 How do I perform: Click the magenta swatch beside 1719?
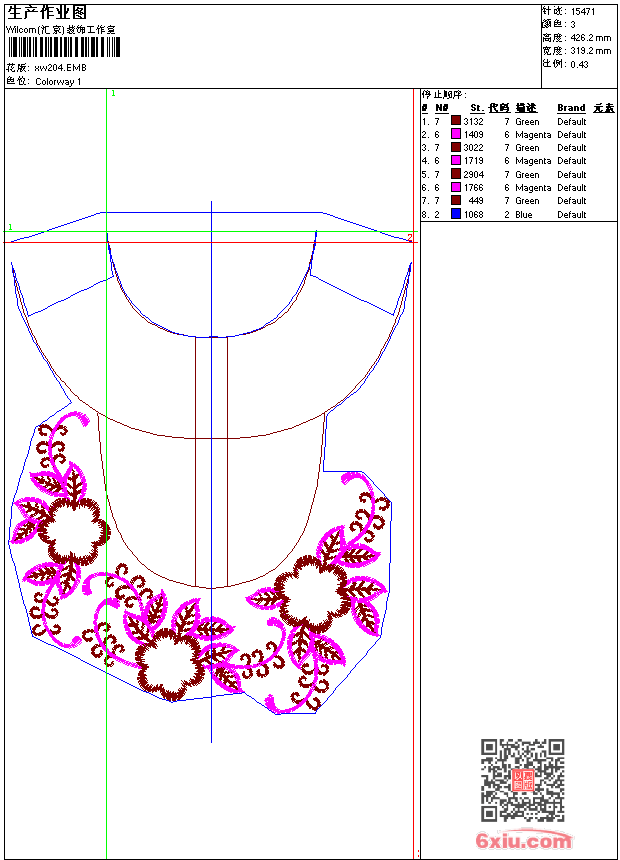pos(456,160)
